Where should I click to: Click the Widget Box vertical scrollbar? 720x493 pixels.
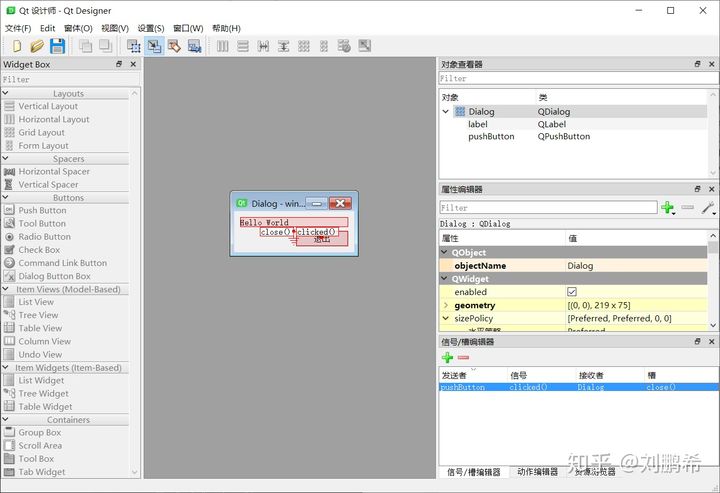tap(135, 282)
